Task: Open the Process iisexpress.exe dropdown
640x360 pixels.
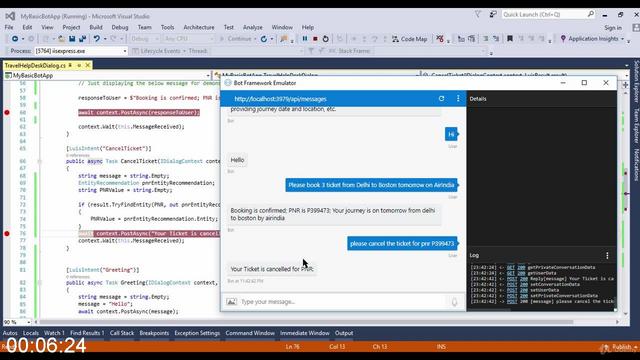Action: (125, 51)
